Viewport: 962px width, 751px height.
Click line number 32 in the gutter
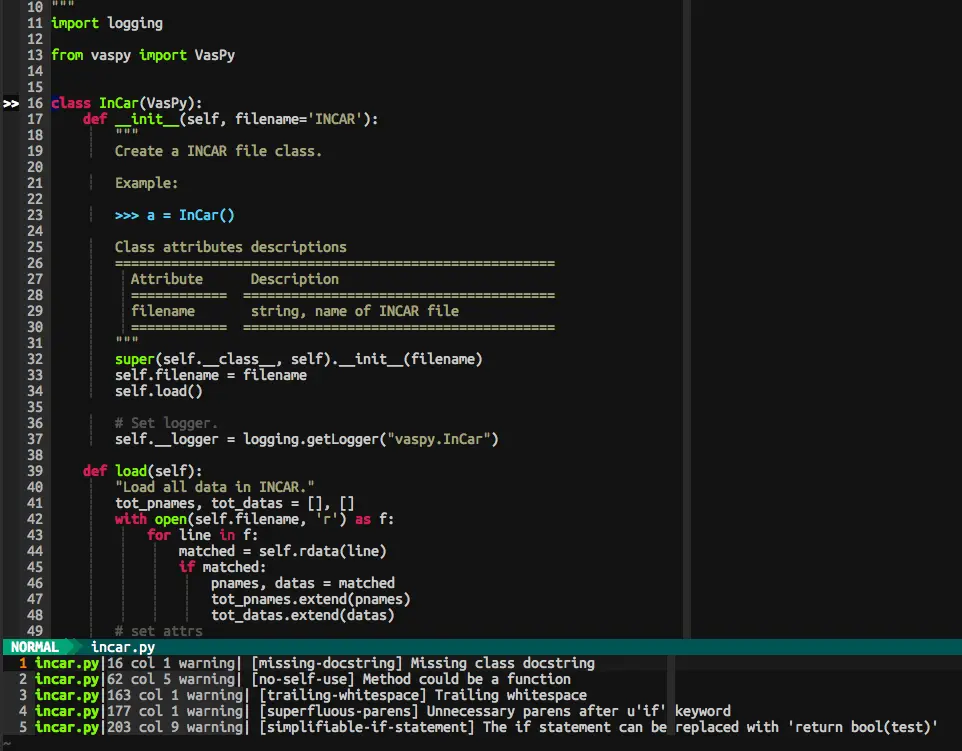coord(35,360)
